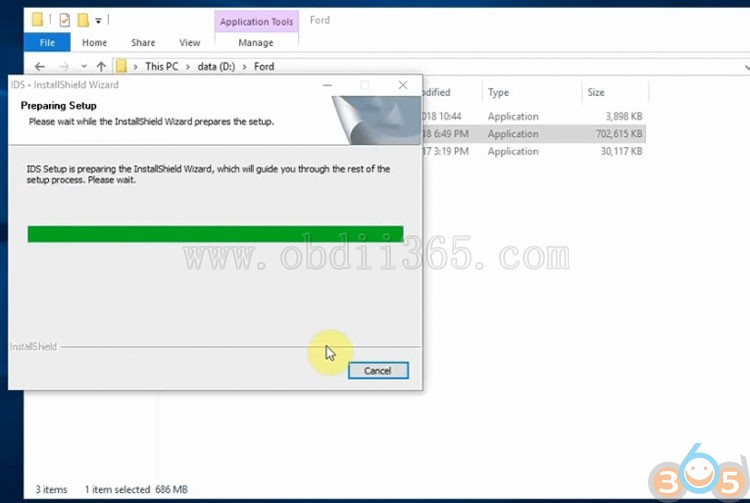Click the folder icon in address bar
The width and height of the screenshot is (750, 503).
pyautogui.click(x=121, y=66)
